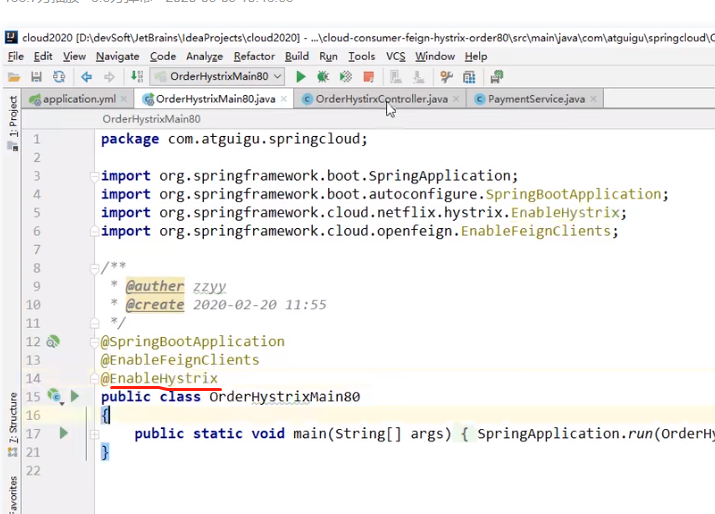Image resolution: width=715 pixels, height=514 pixels.
Task: Click the @EnableHystrix annotation on line 14
Action: [159, 379]
